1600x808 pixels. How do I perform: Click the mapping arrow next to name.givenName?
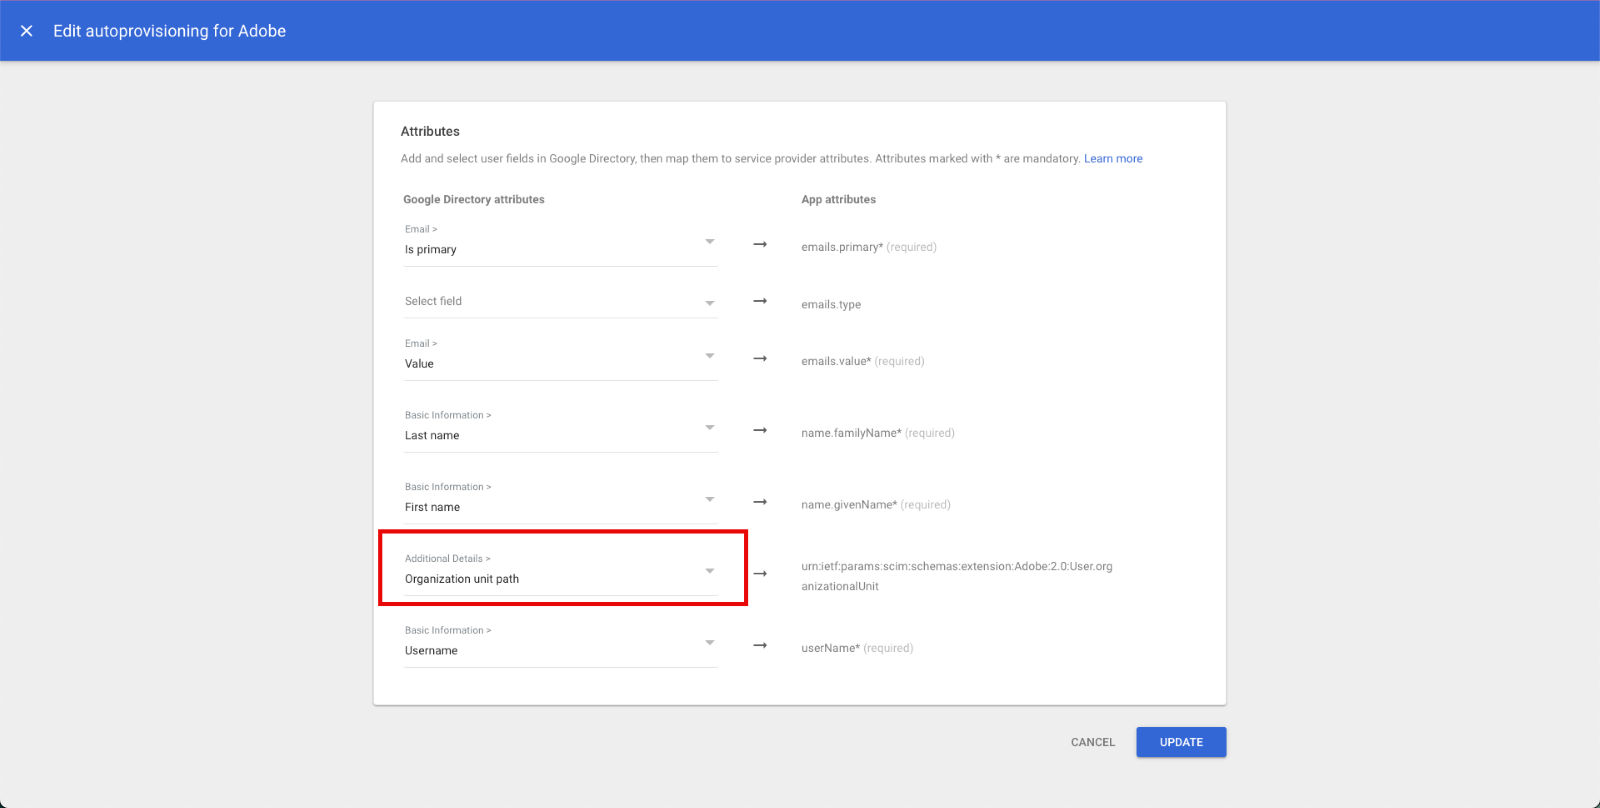[760, 502]
